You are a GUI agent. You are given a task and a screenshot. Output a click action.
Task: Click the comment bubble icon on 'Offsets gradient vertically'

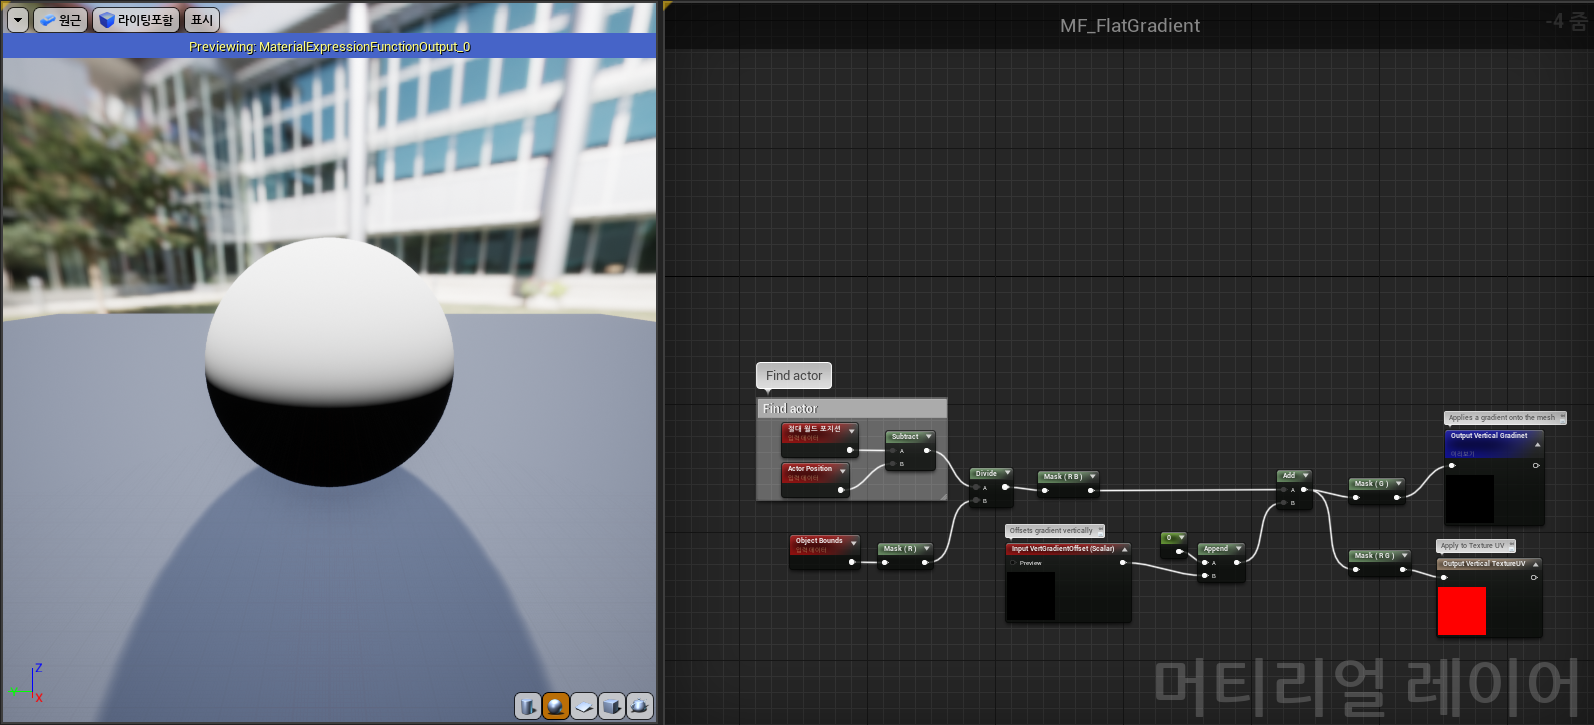1100,531
